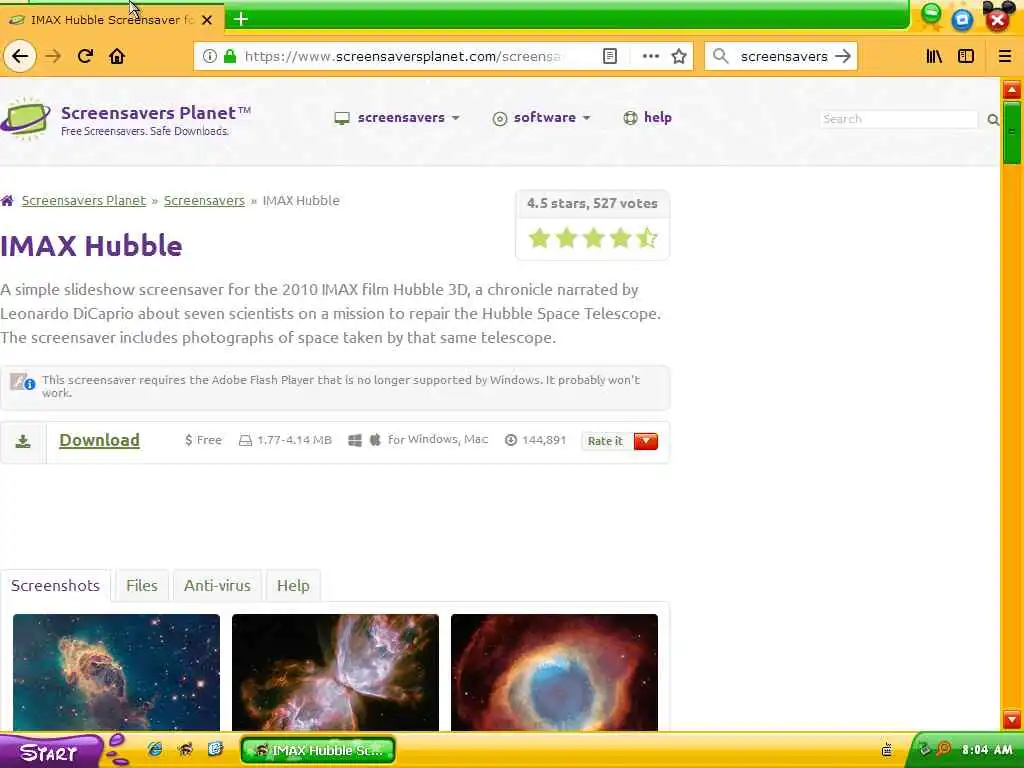The height and width of the screenshot is (768, 1024).
Task: Click the system tray icon left of clock area
Action: [887, 750]
